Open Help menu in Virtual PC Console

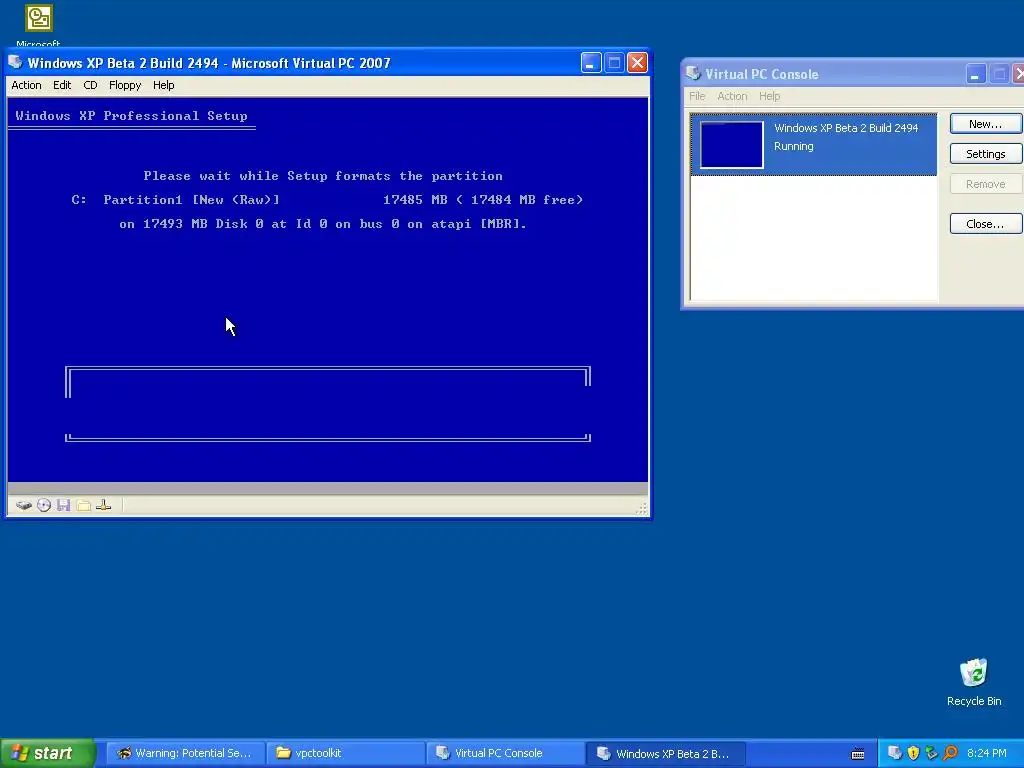point(769,96)
